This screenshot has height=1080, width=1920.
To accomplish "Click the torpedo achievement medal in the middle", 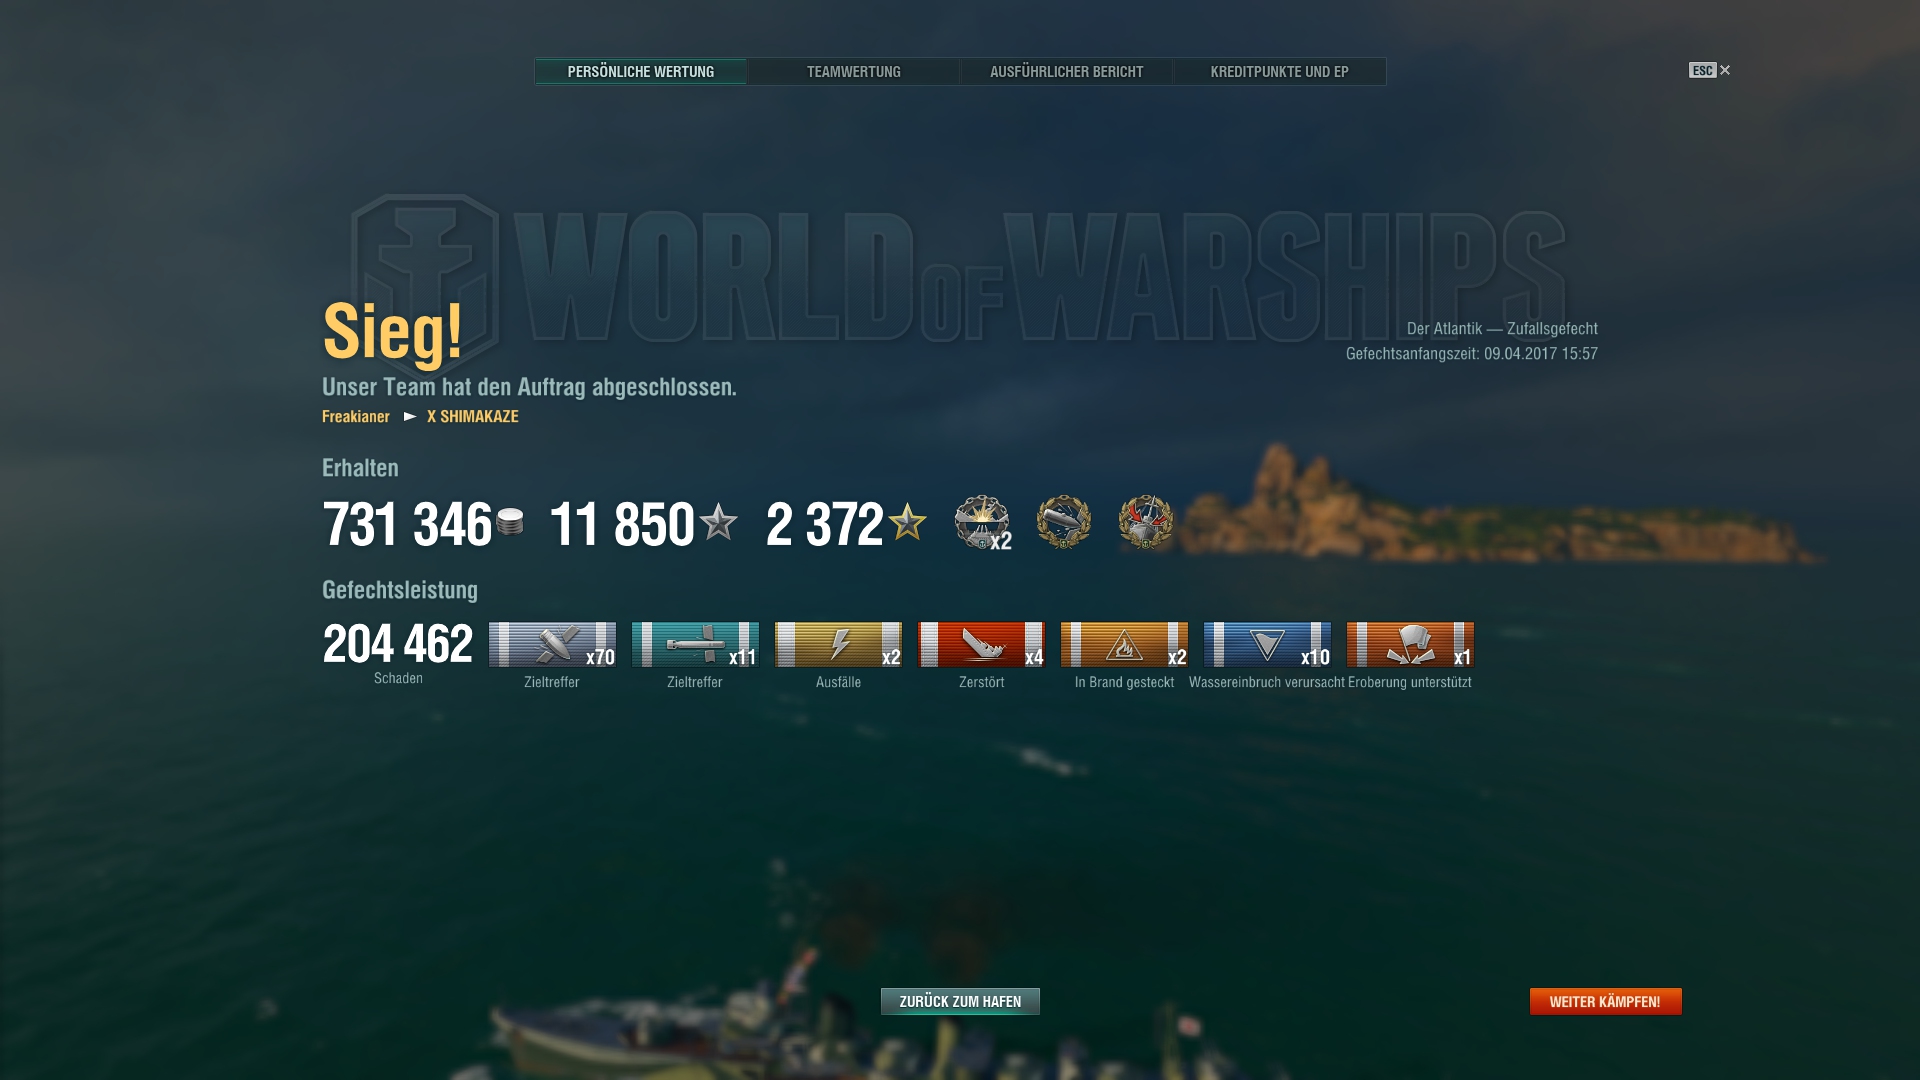I will click(1063, 522).
